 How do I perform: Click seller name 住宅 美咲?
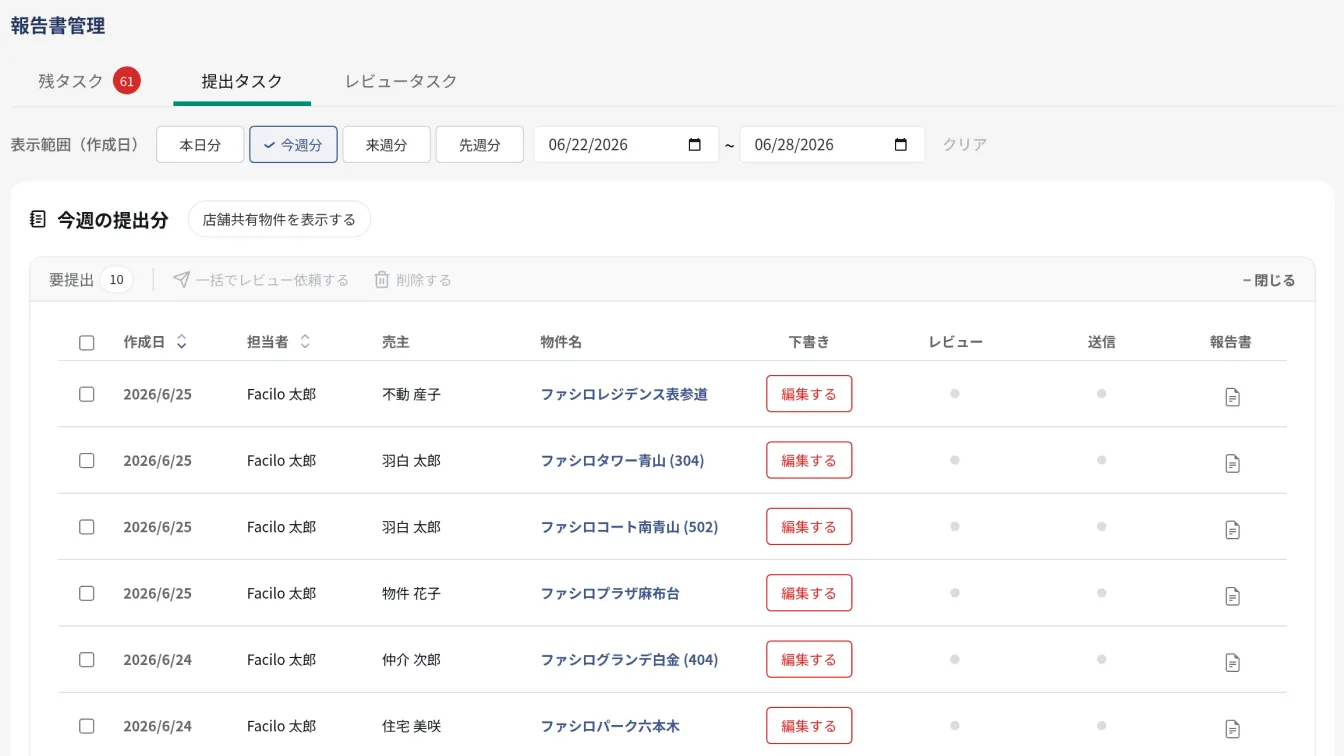tap(411, 726)
